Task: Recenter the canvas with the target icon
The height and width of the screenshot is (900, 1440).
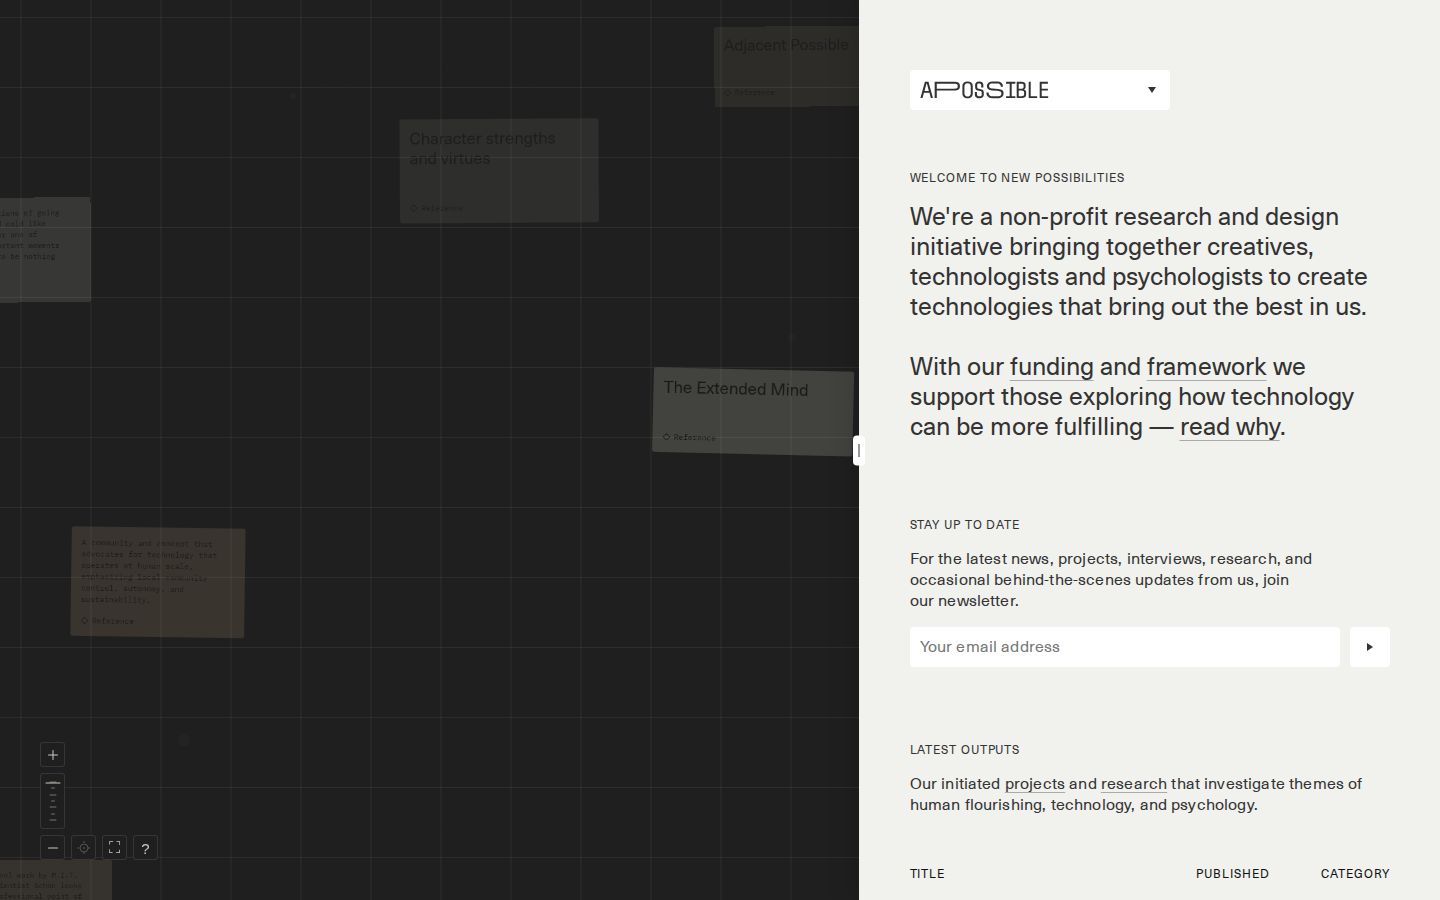Action: 84,848
